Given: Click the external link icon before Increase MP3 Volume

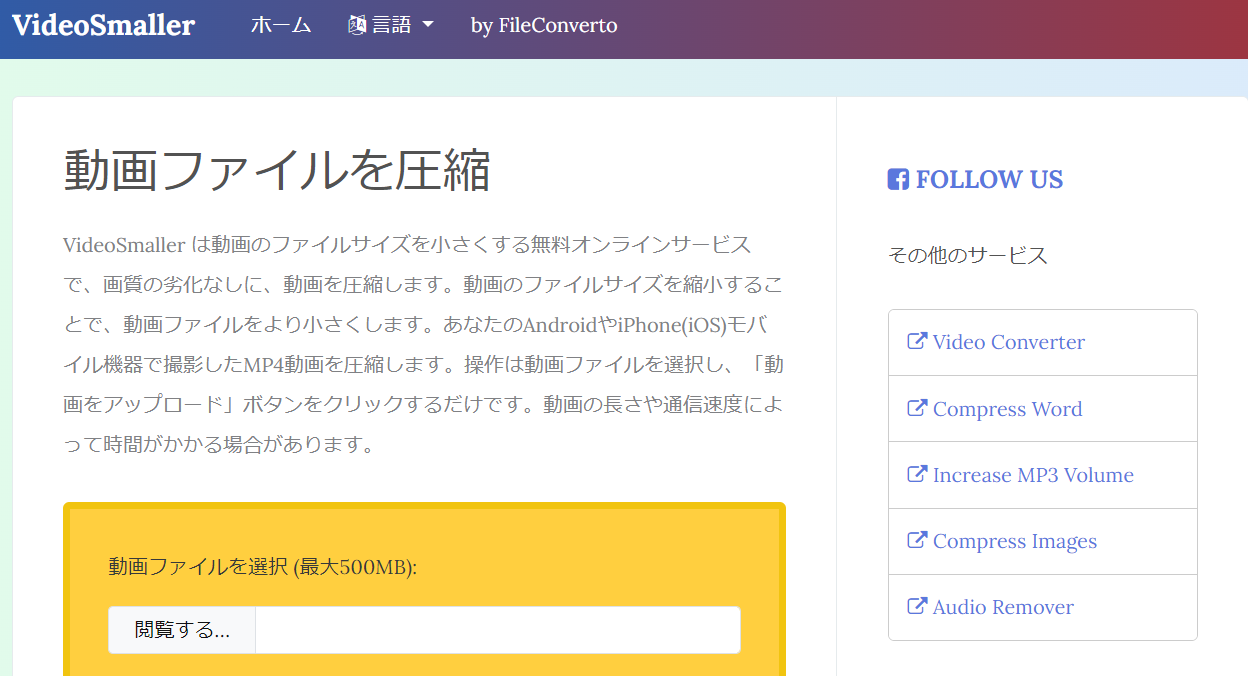Looking at the screenshot, I should pos(917,474).
